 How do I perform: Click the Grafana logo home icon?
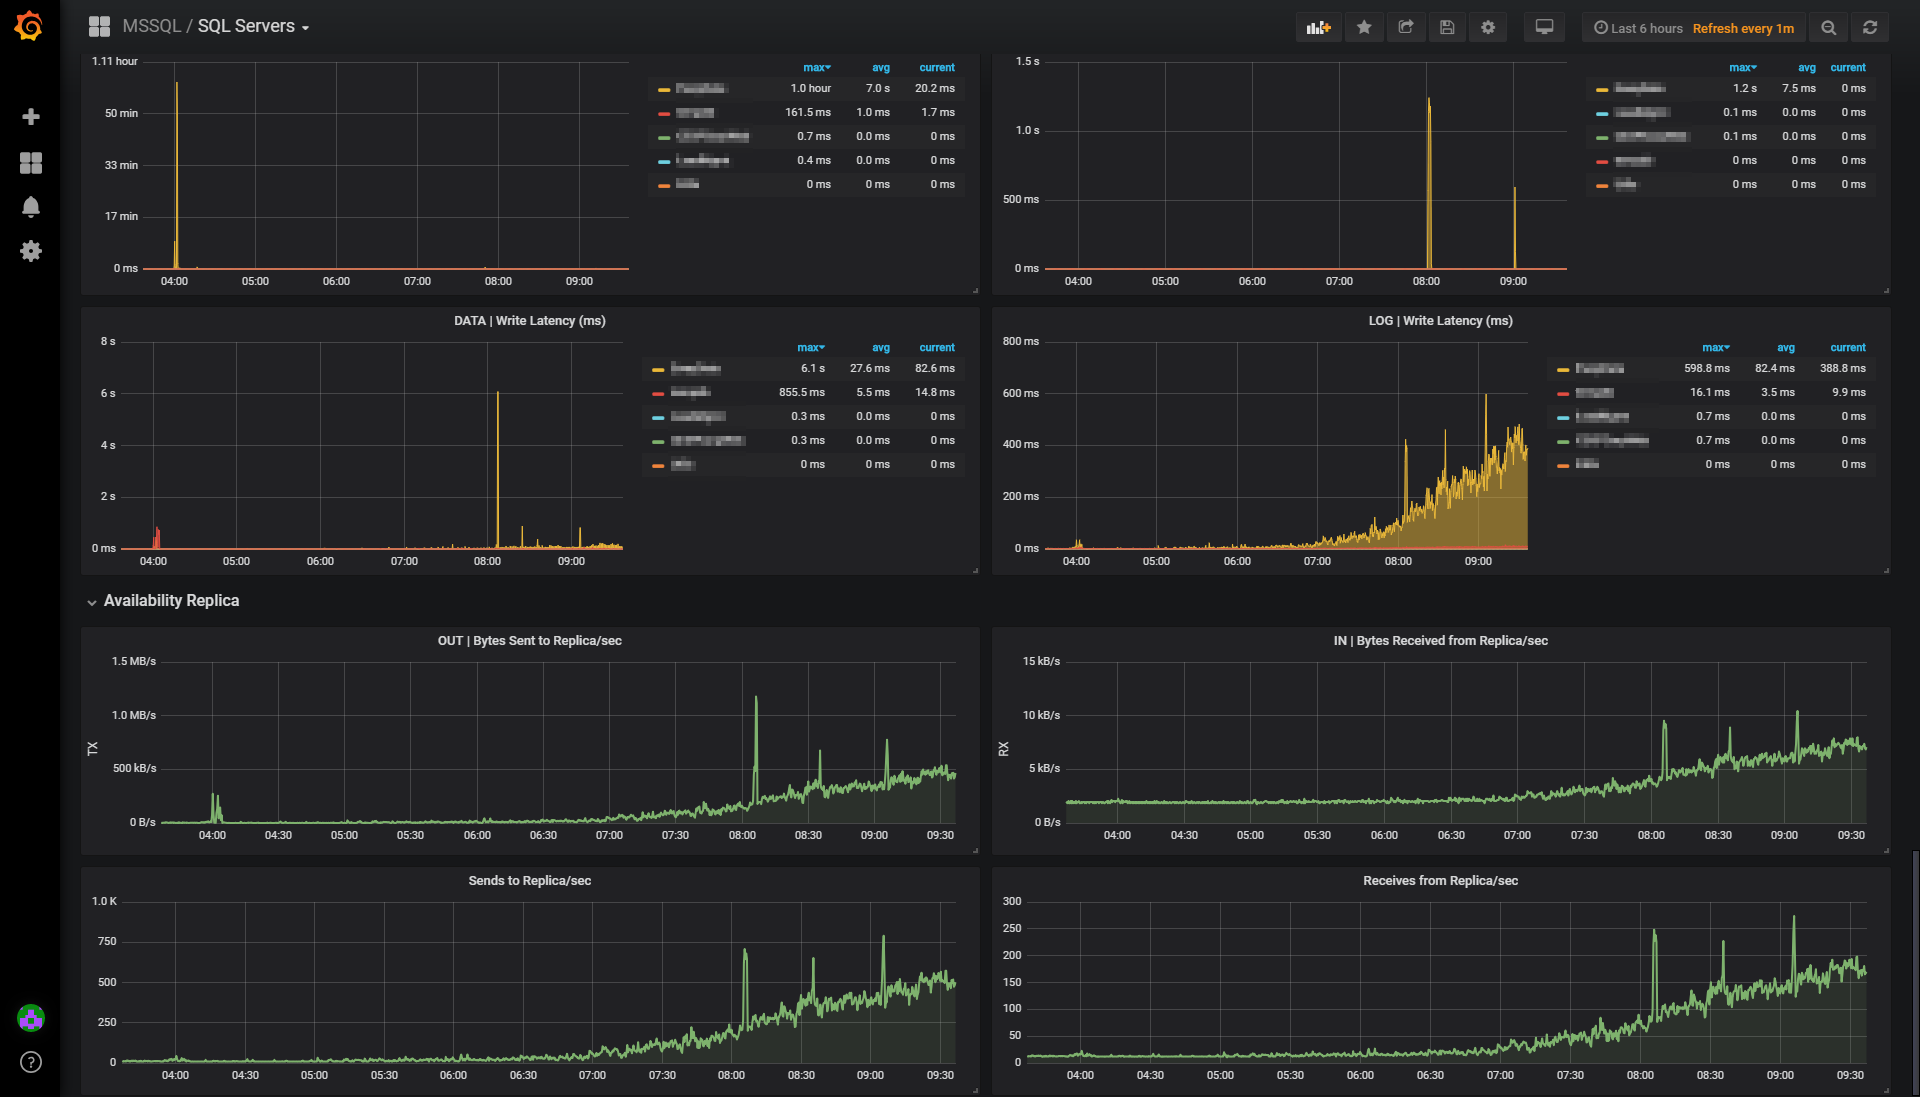[29, 27]
